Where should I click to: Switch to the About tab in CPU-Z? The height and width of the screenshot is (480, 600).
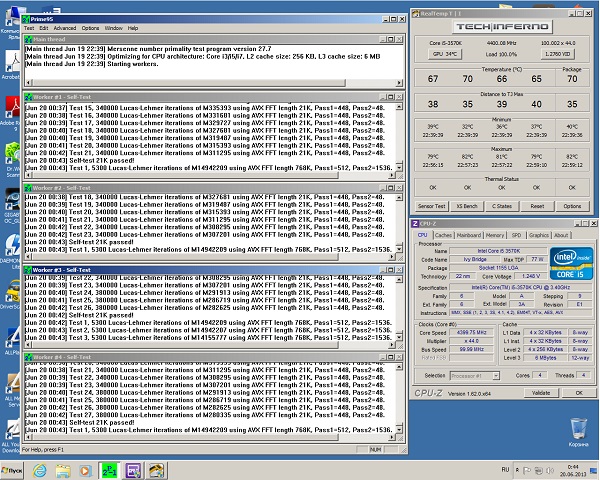coord(561,235)
